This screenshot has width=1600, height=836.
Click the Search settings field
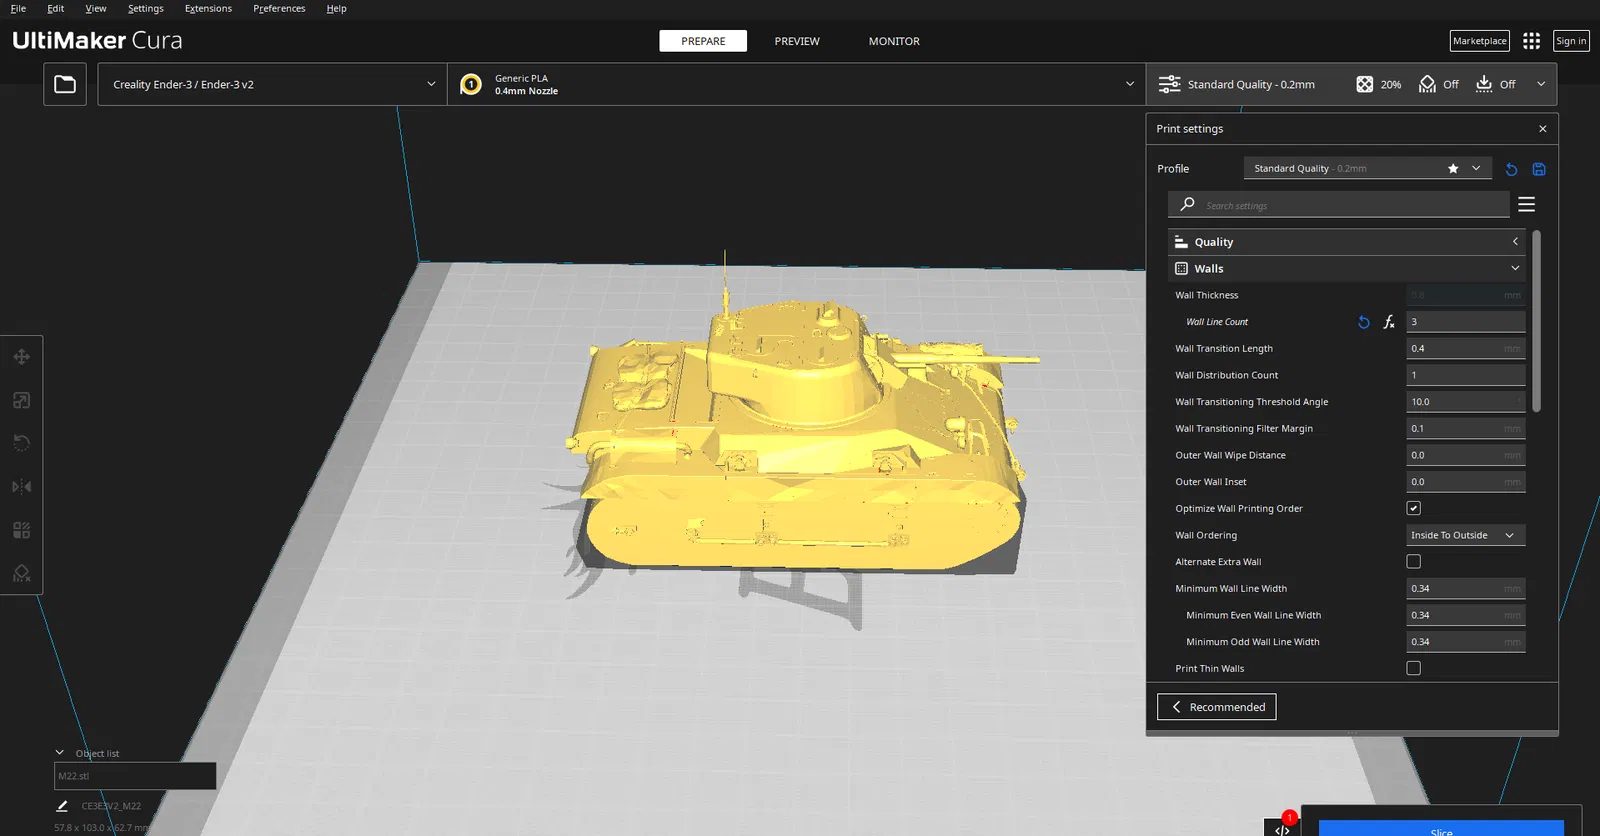1350,205
